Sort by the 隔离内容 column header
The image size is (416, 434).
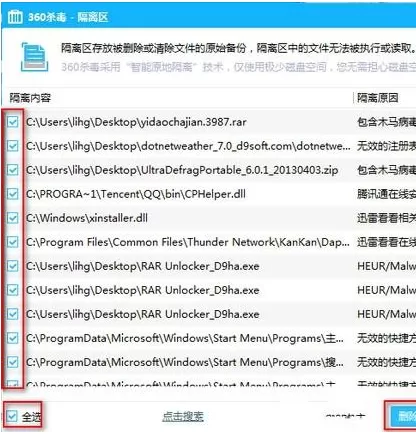click(30, 98)
